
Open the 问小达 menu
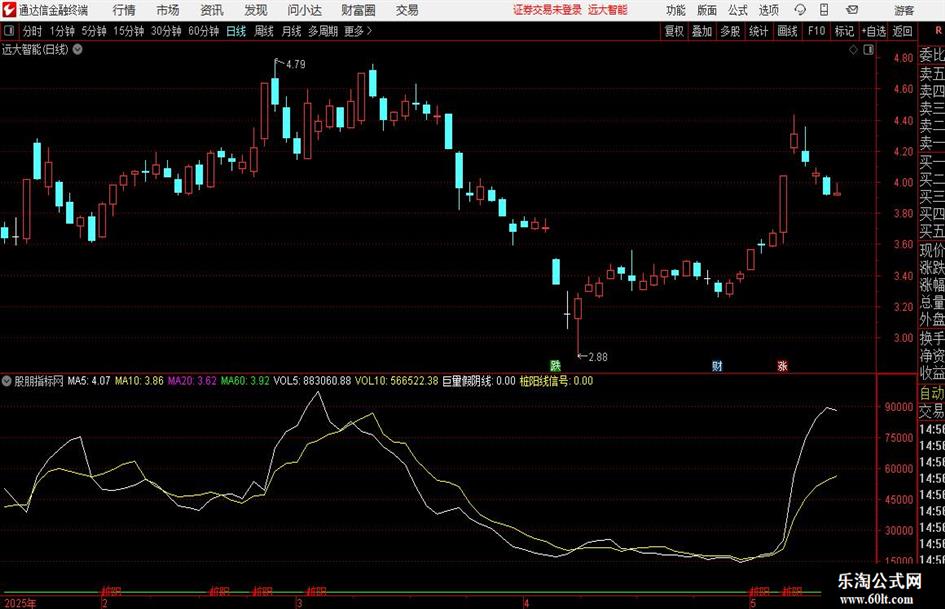[304, 10]
